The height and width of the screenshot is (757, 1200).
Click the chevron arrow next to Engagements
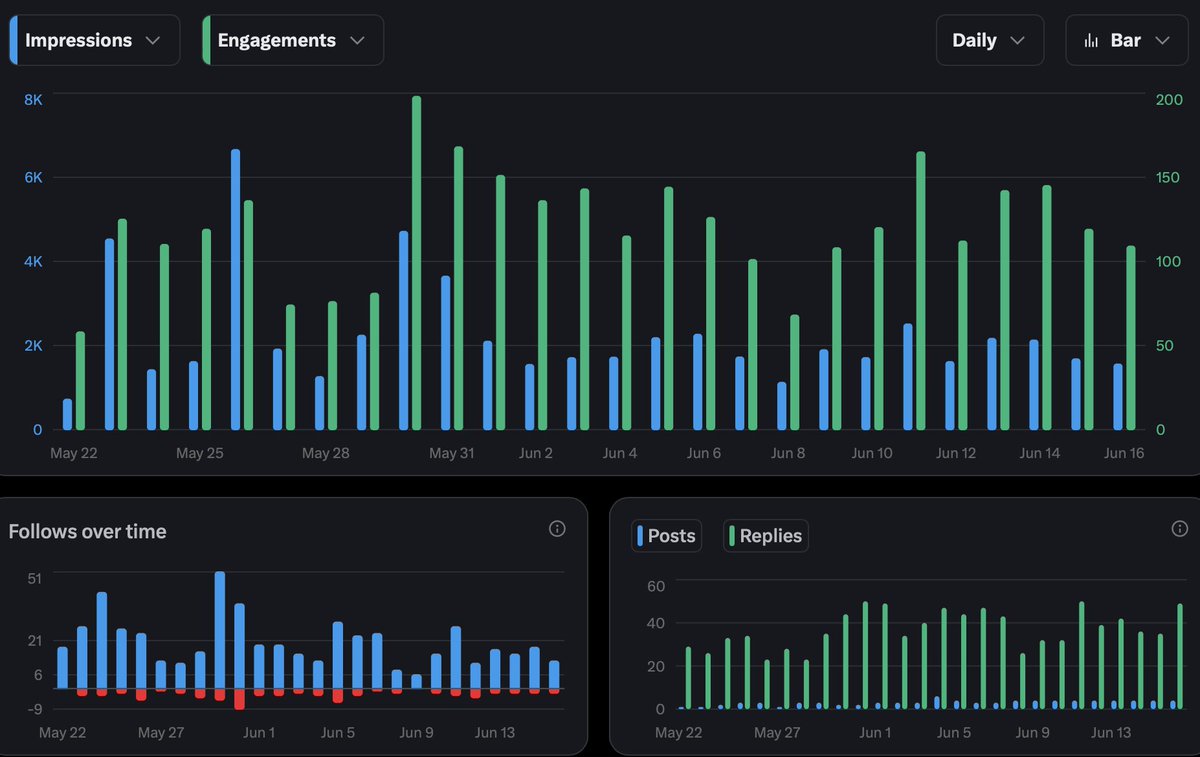pyautogui.click(x=357, y=41)
